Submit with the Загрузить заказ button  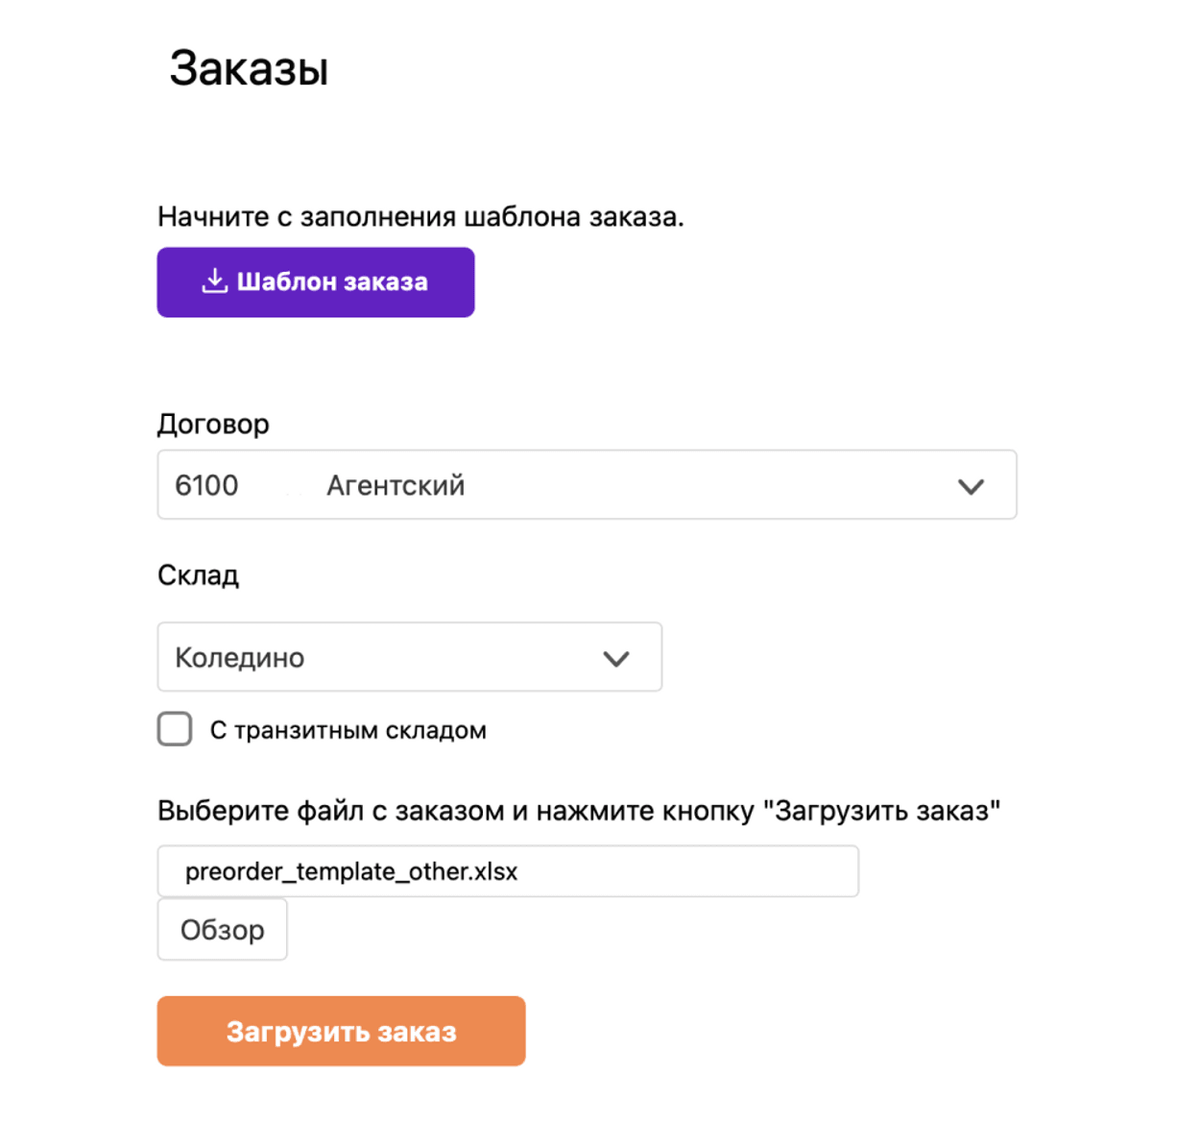[x=341, y=1031]
